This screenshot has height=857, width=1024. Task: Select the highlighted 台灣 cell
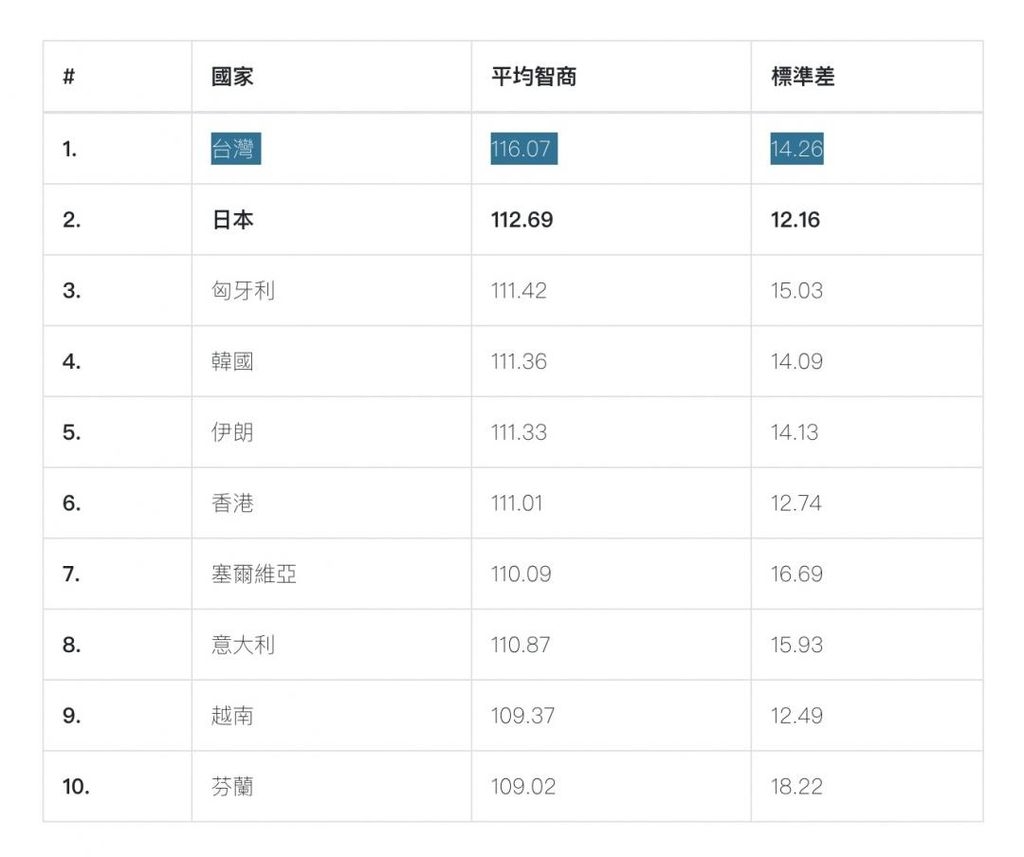point(234,149)
